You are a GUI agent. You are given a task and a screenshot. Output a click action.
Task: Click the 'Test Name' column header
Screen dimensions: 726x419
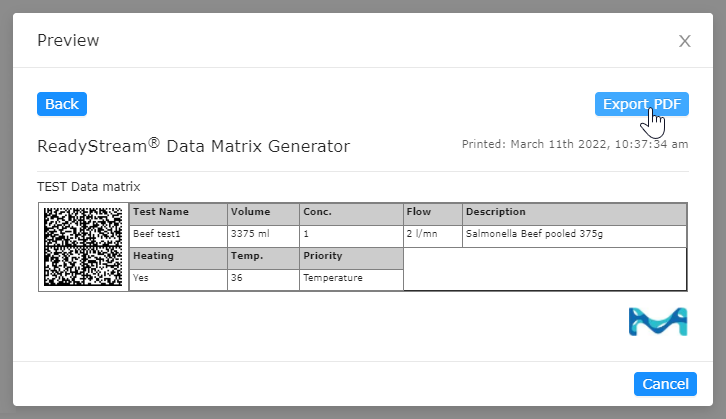pos(178,214)
